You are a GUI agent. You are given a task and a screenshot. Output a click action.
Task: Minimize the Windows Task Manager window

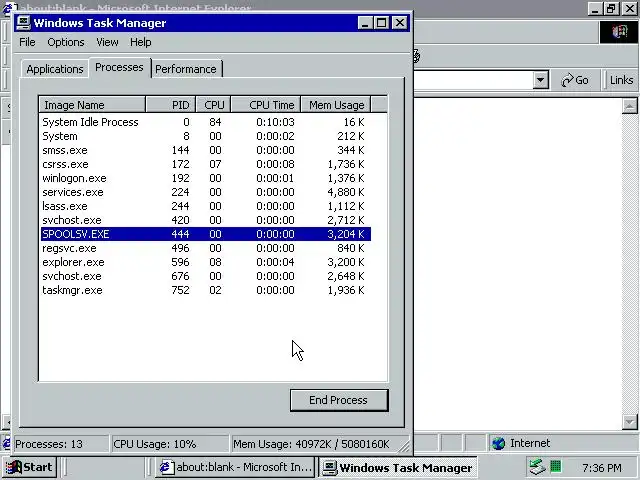(x=365, y=23)
